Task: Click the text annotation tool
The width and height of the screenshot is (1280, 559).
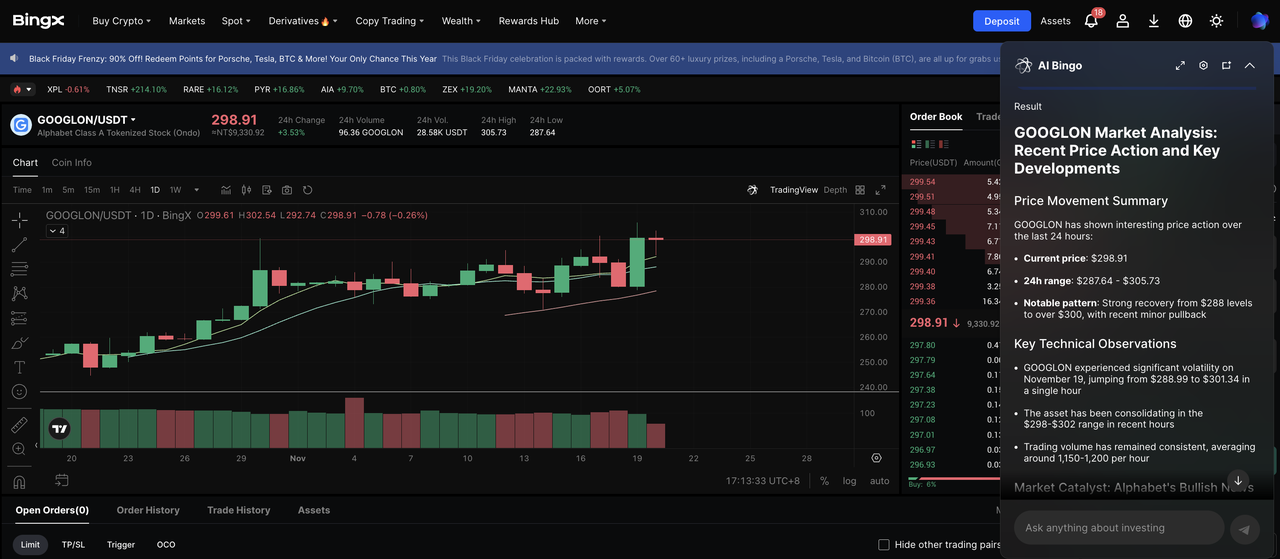Action: point(19,367)
